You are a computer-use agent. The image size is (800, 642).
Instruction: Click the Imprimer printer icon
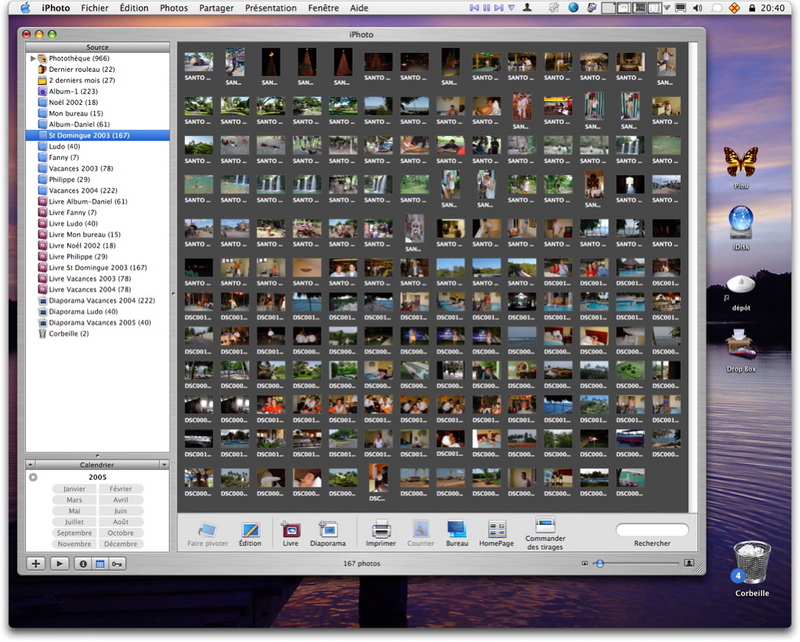(381, 530)
